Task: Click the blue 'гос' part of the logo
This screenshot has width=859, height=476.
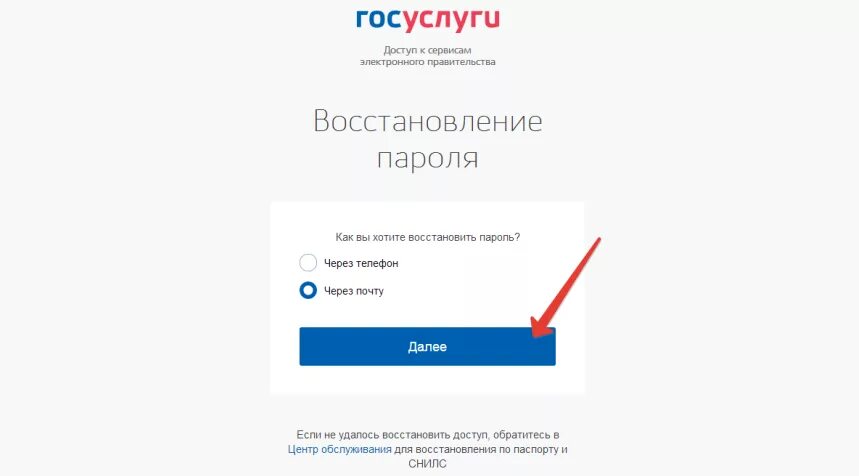Action: pos(379,20)
